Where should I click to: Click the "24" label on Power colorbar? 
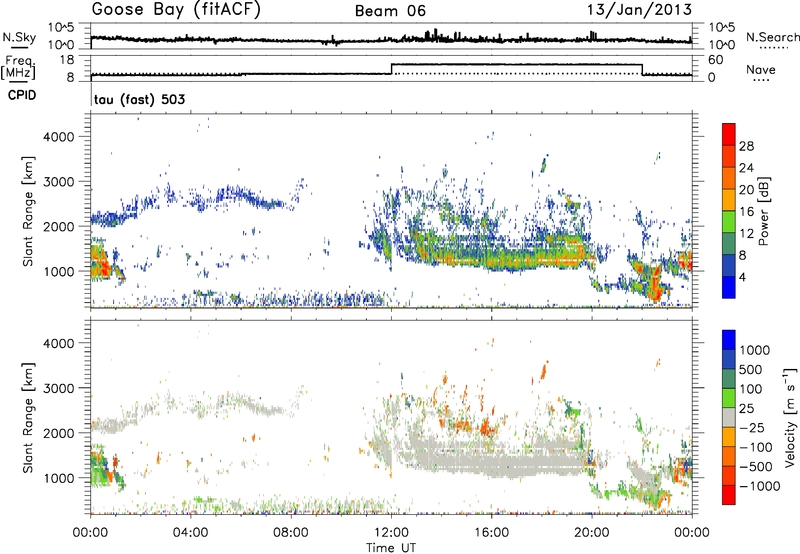(x=746, y=168)
